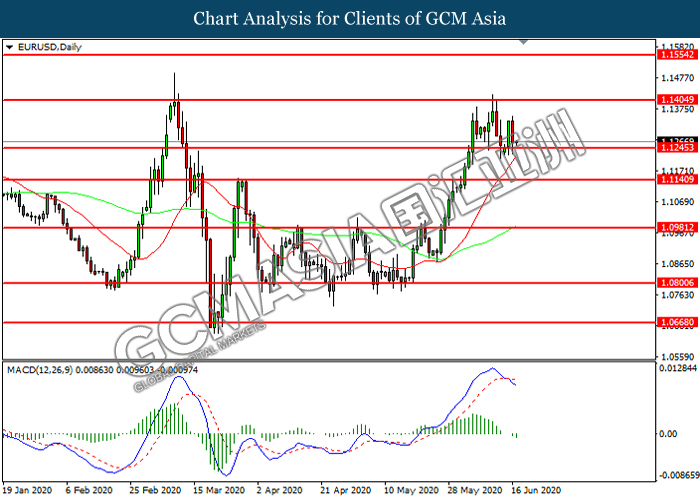Select the 1.06680 support price label

677,322
